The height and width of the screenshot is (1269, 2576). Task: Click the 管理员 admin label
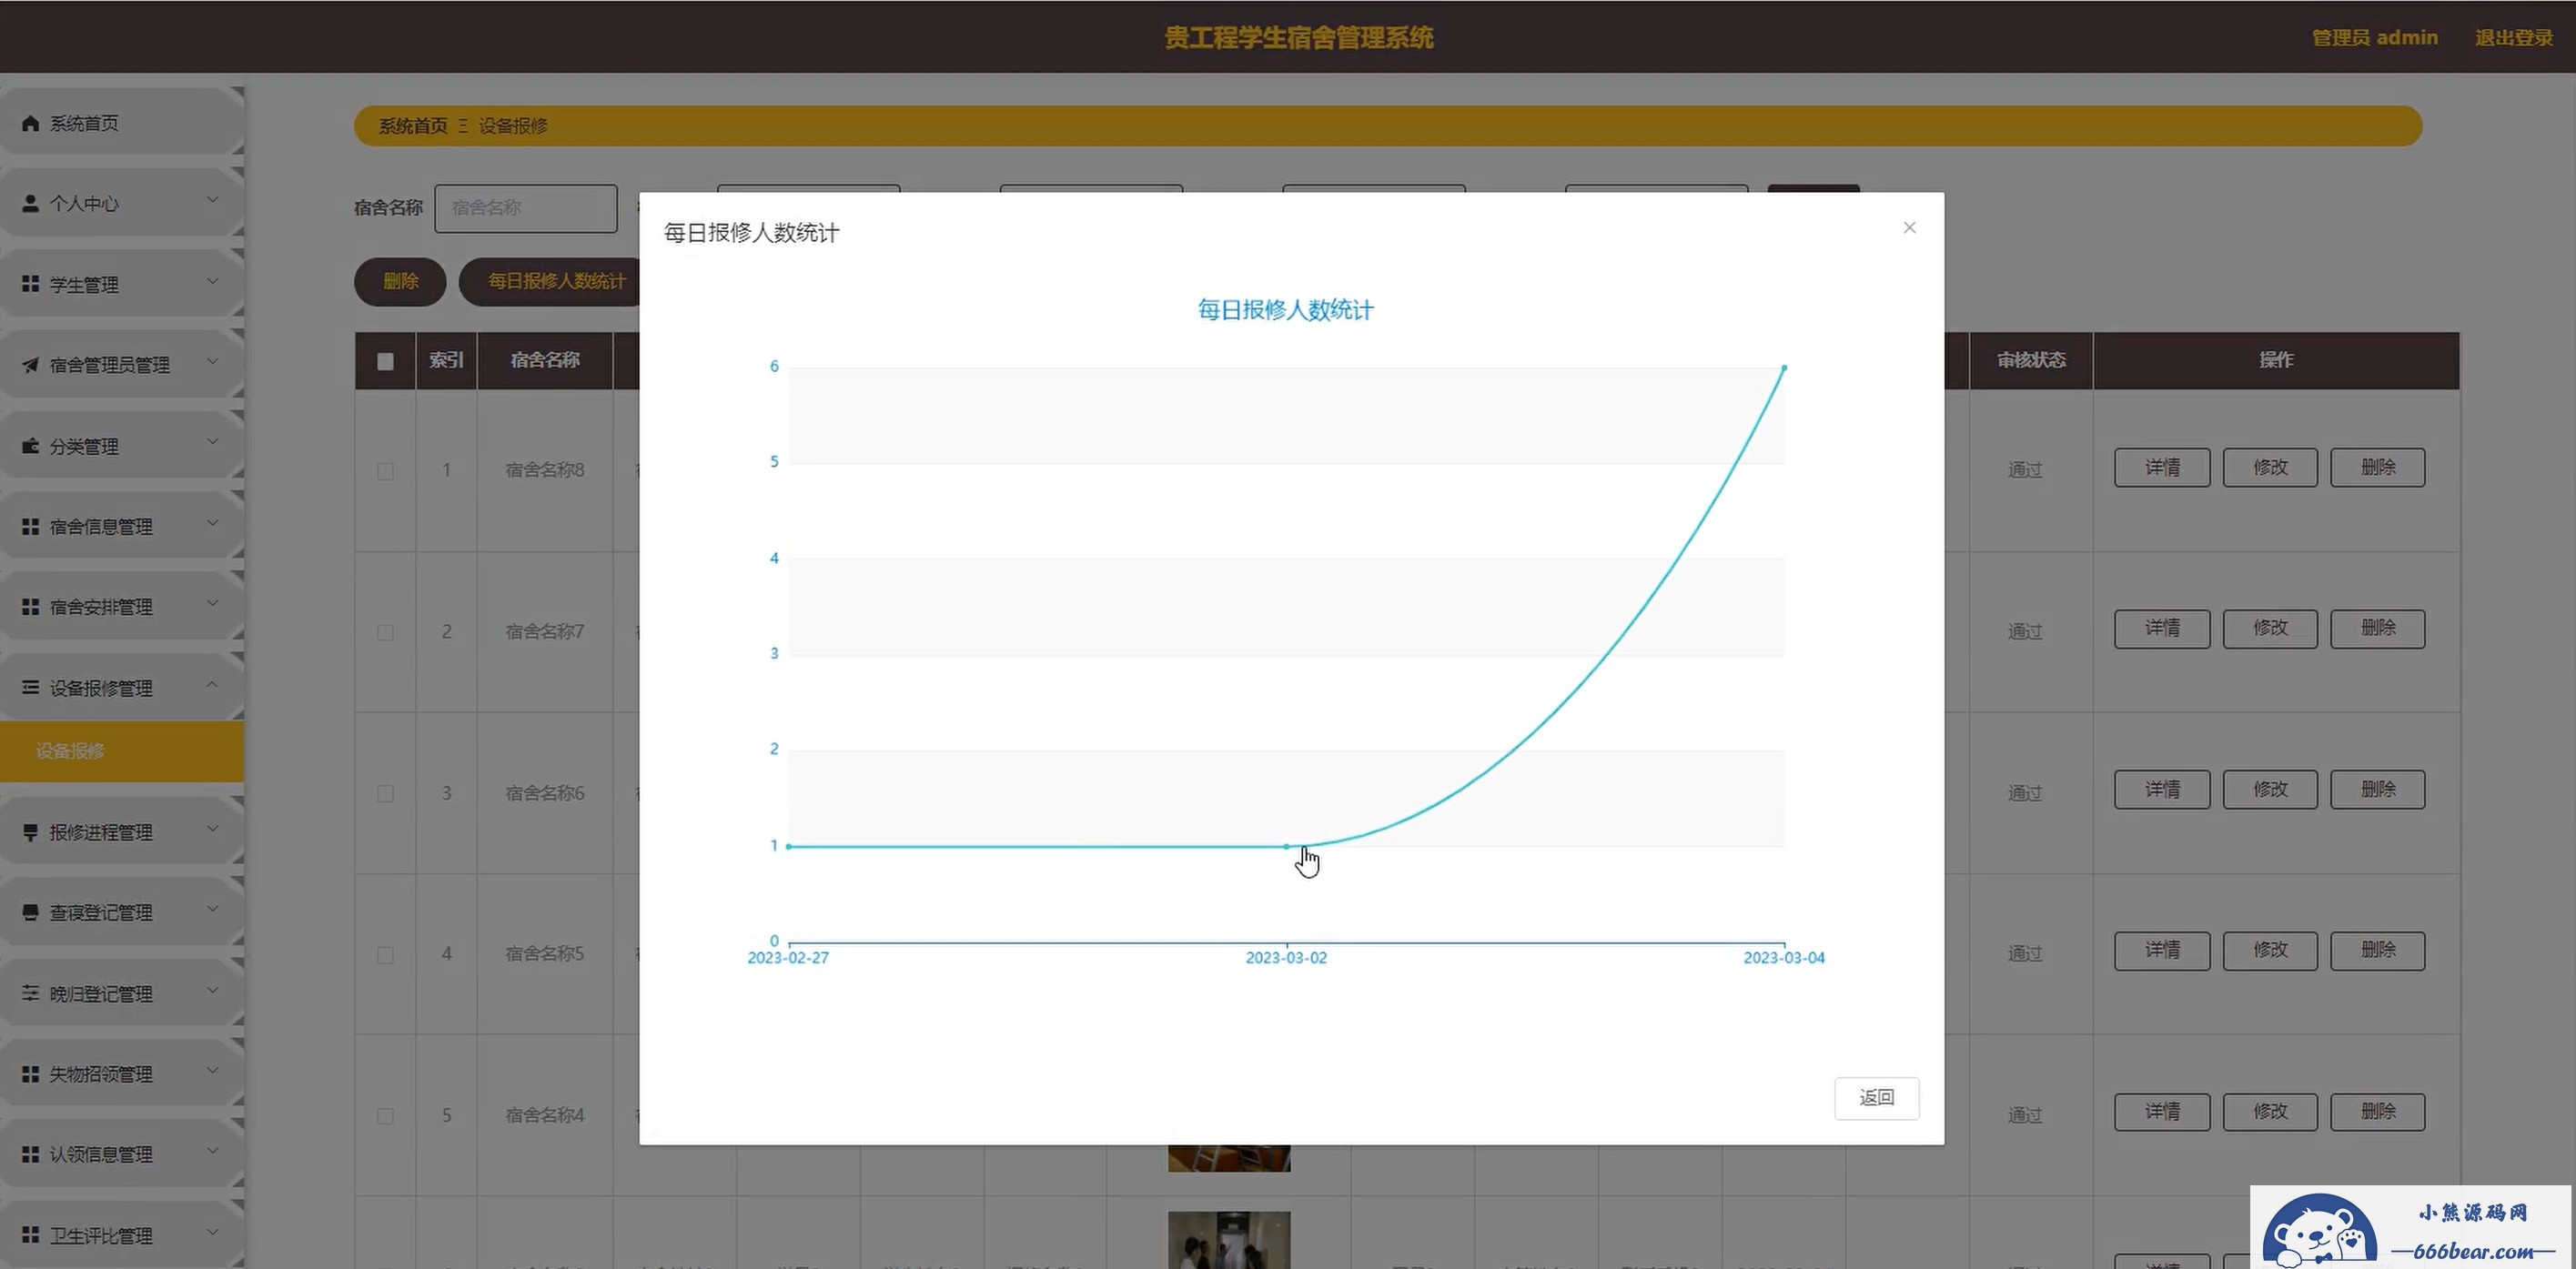pos(2374,38)
